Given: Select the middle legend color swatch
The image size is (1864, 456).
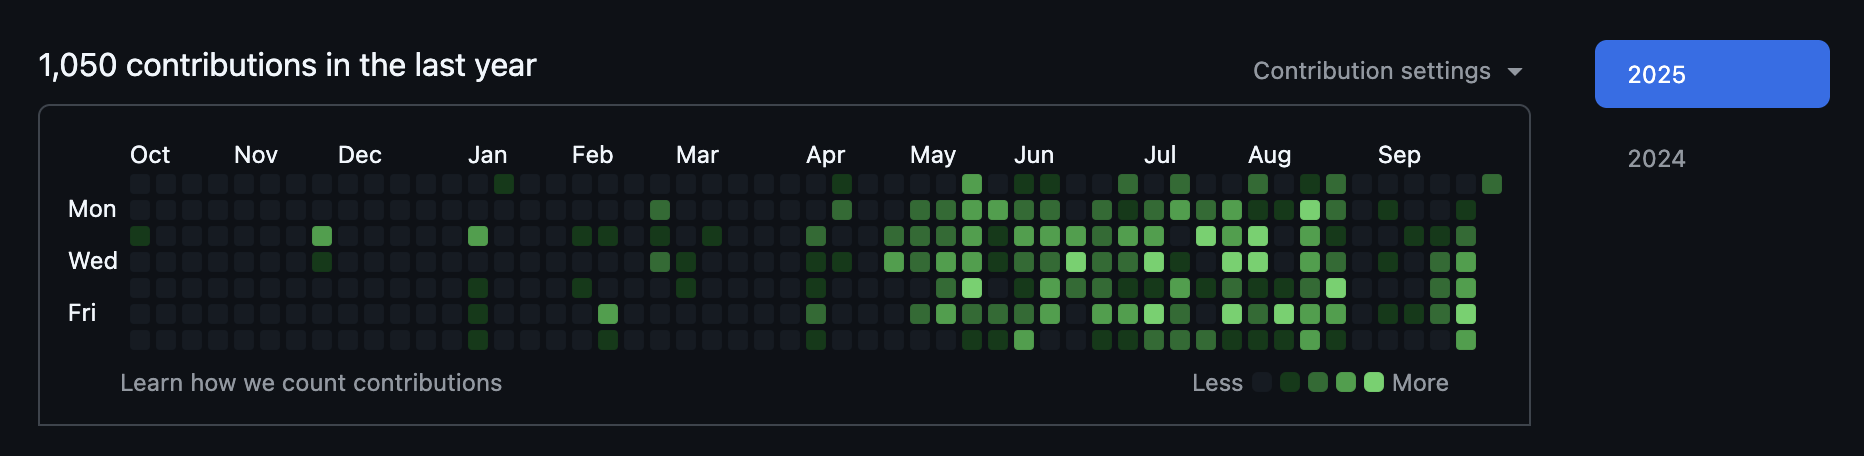Looking at the screenshot, I should tap(1318, 382).
